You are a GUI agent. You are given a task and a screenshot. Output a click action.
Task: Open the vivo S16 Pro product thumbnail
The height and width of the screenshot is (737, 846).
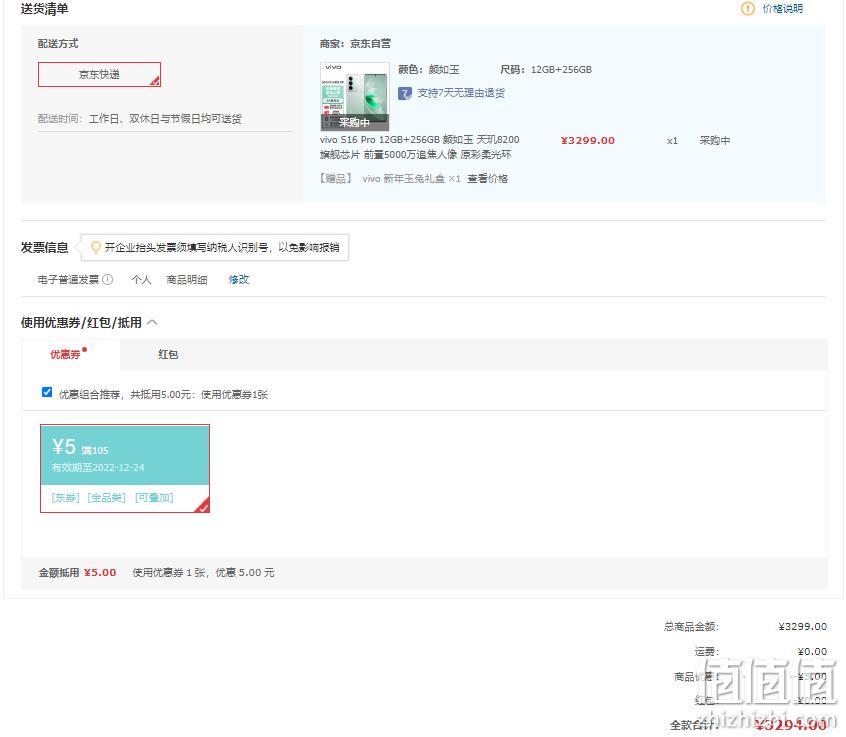coord(354,96)
